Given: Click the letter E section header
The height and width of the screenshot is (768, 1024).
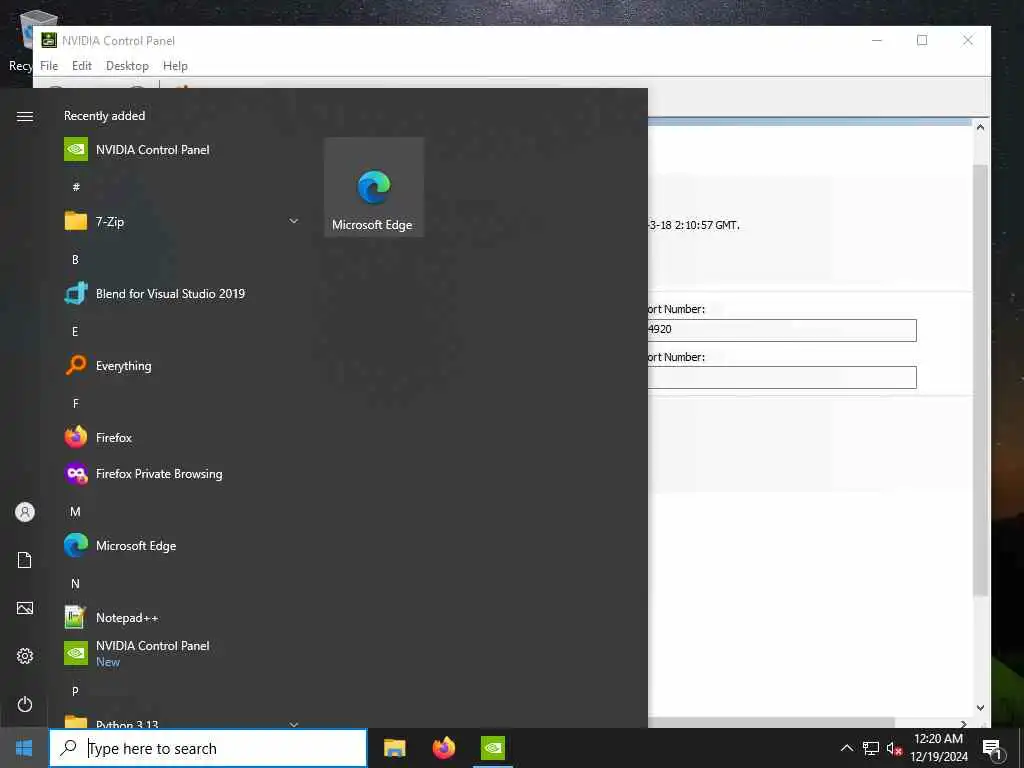Looking at the screenshot, I should [75, 331].
